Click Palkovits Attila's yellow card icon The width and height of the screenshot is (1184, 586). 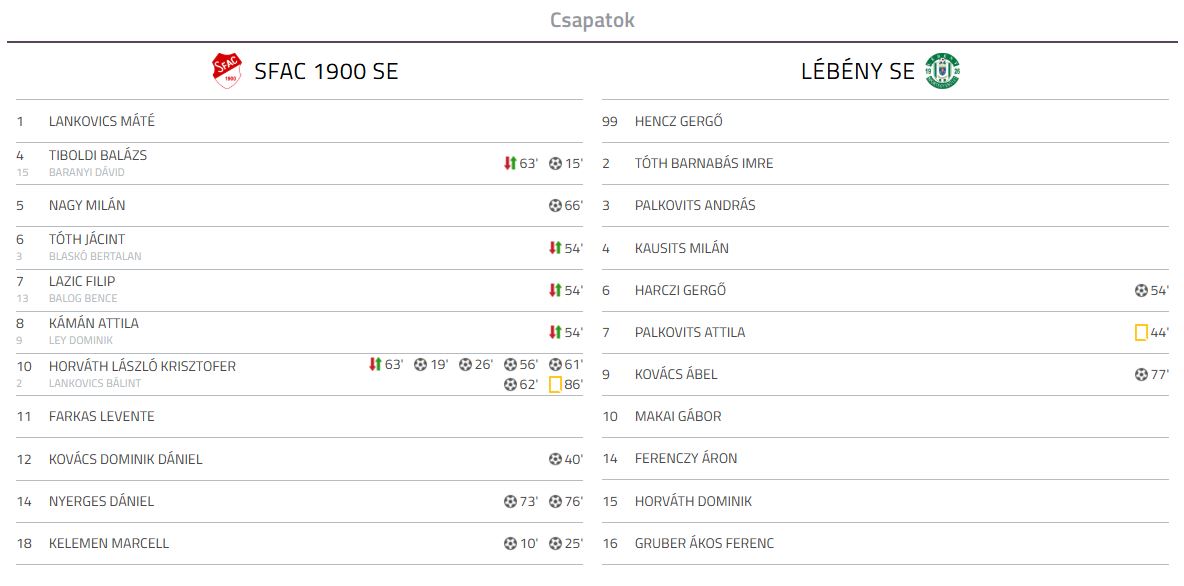click(1141, 332)
